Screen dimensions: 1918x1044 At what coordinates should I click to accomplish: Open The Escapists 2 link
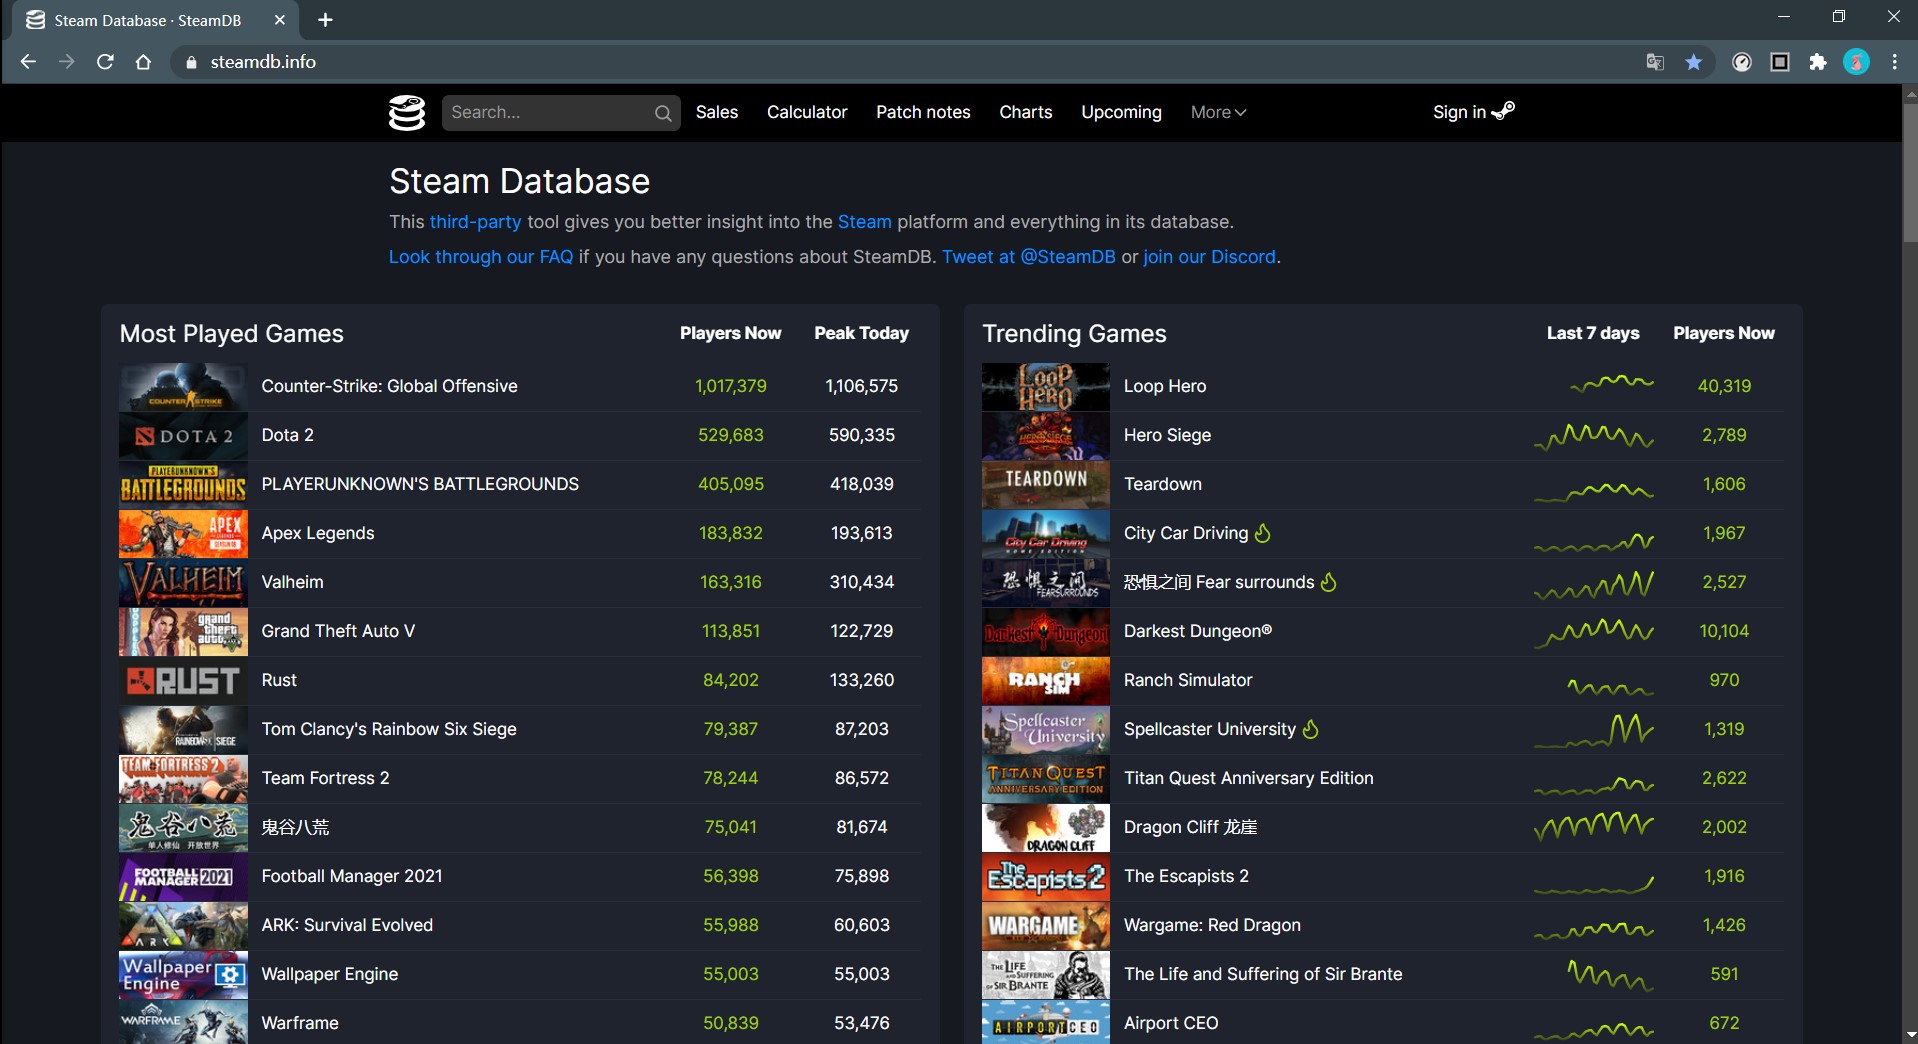pyautogui.click(x=1186, y=876)
